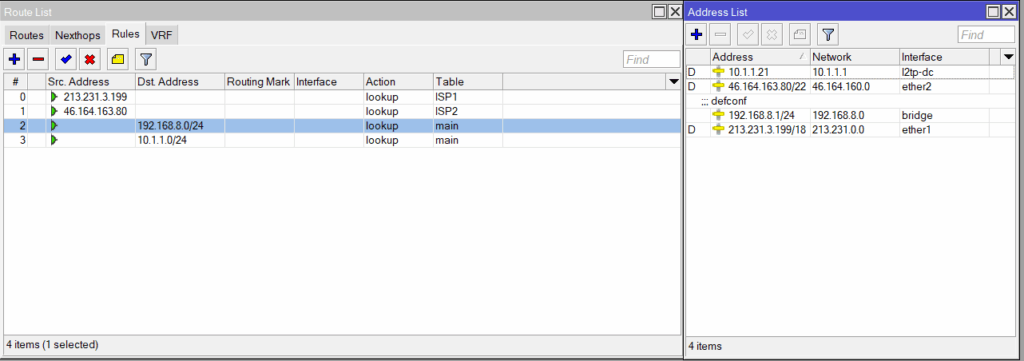The image size is (1024, 361).
Task: Select network 213.231.0.0 cell
Action: (x=855, y=129)
